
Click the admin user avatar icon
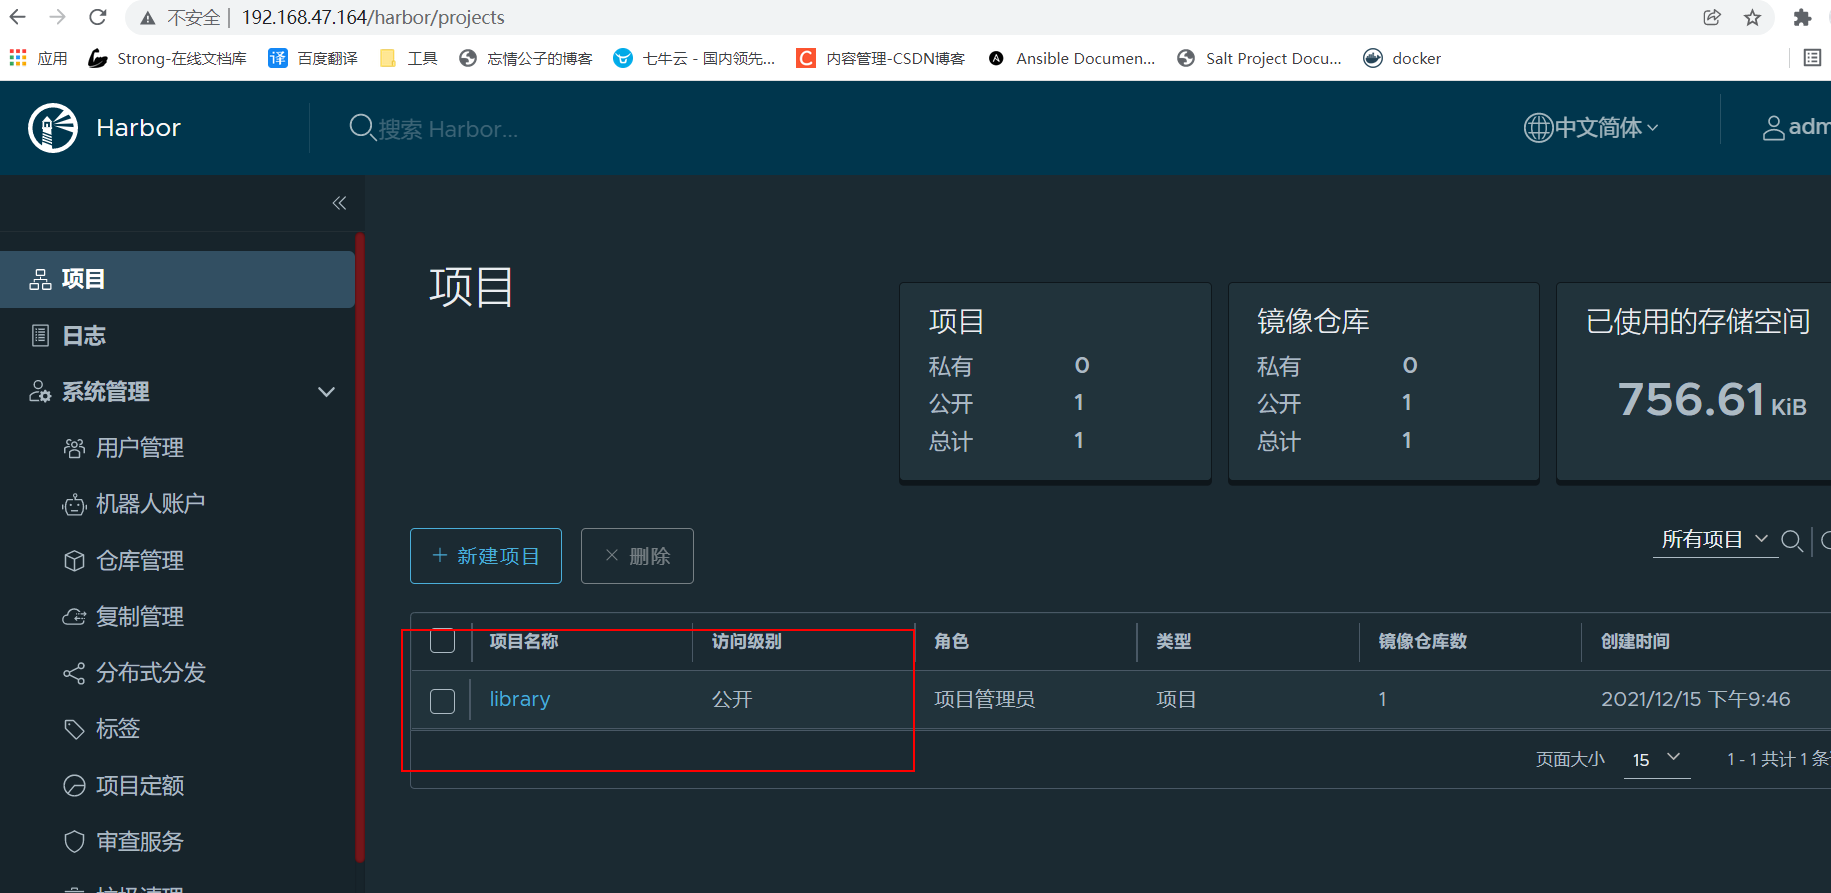tap(1773, 128)
